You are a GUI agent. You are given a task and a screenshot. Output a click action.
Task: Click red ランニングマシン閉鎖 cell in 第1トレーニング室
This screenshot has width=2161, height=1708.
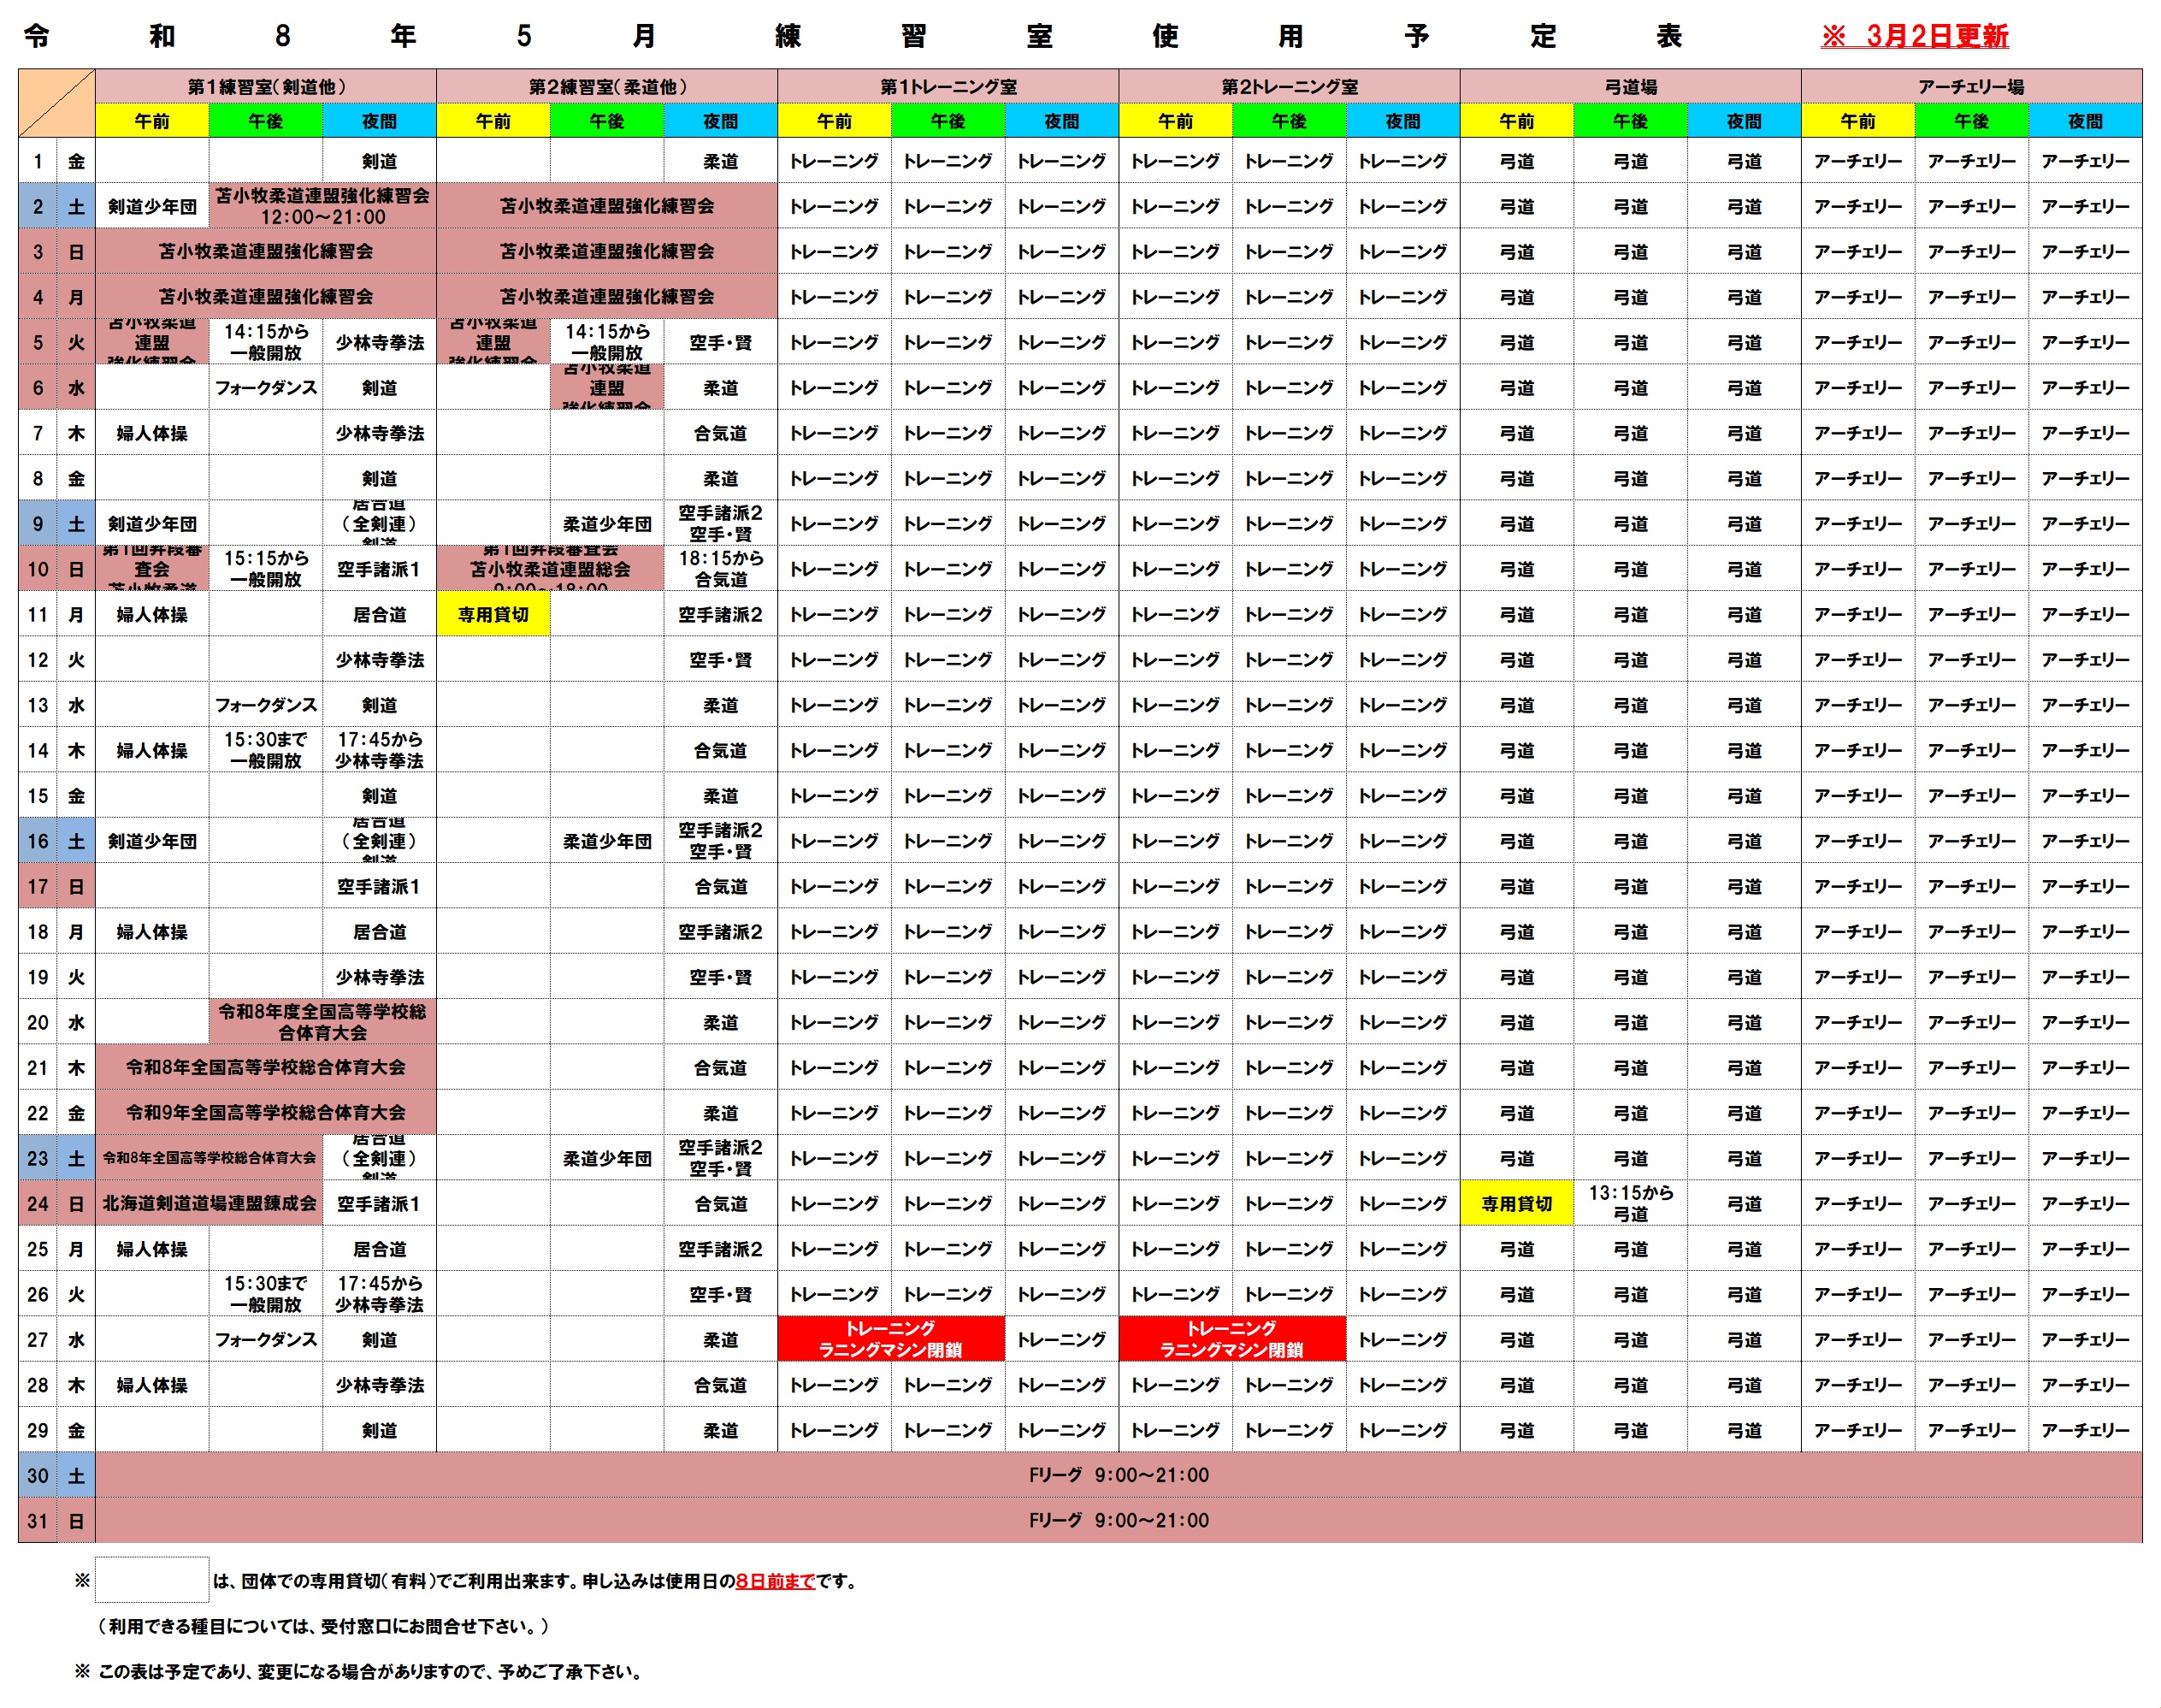890,1339
